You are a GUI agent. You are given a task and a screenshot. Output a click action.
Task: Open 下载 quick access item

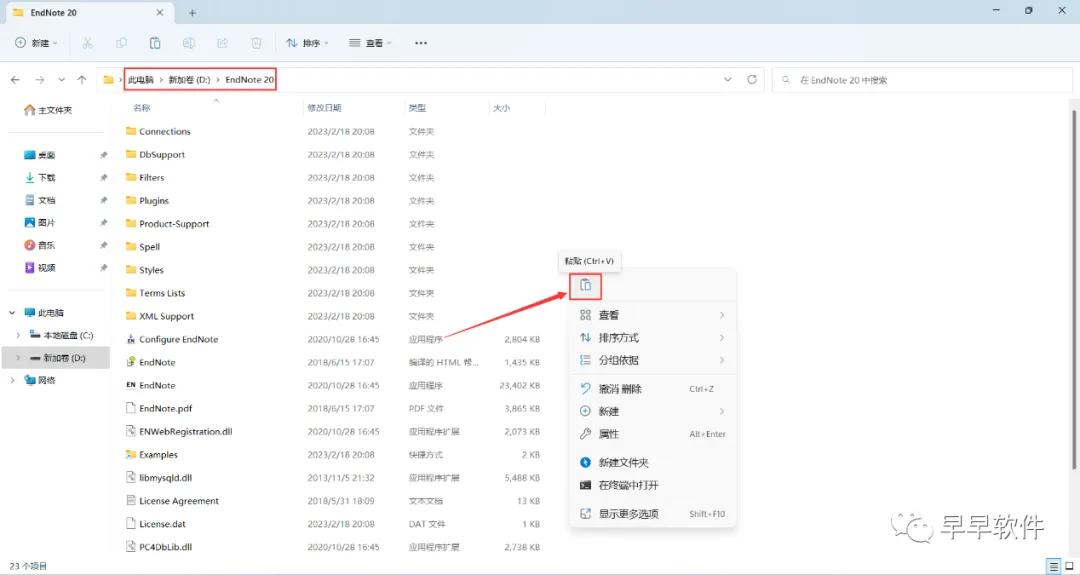coord(40,178)
